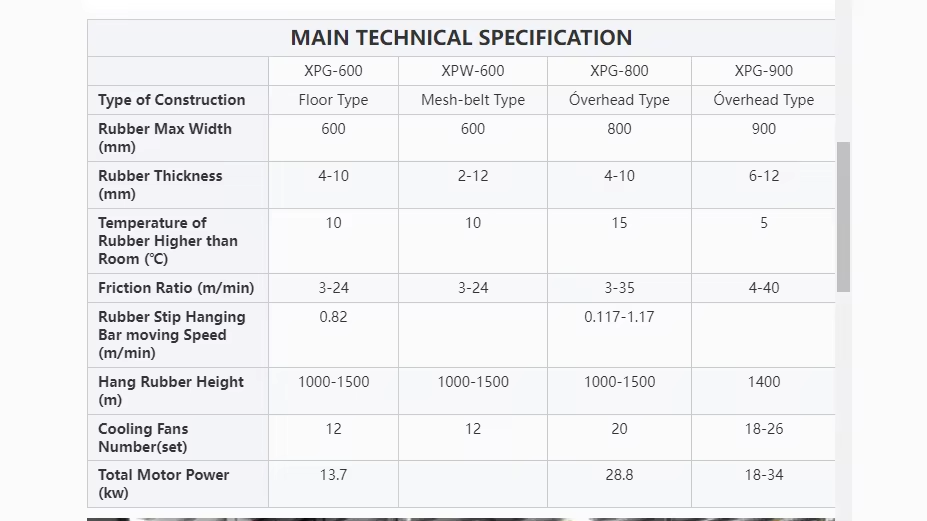Click the MAIN TECHNICAL SPECIFICATION table title
Image resolution: width=927 pixels, height=521 pixels.
pos(461,38)
